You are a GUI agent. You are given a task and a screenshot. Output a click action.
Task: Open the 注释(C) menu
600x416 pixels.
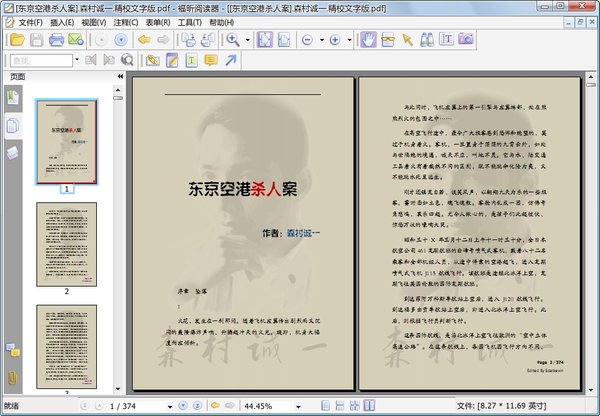128,21
